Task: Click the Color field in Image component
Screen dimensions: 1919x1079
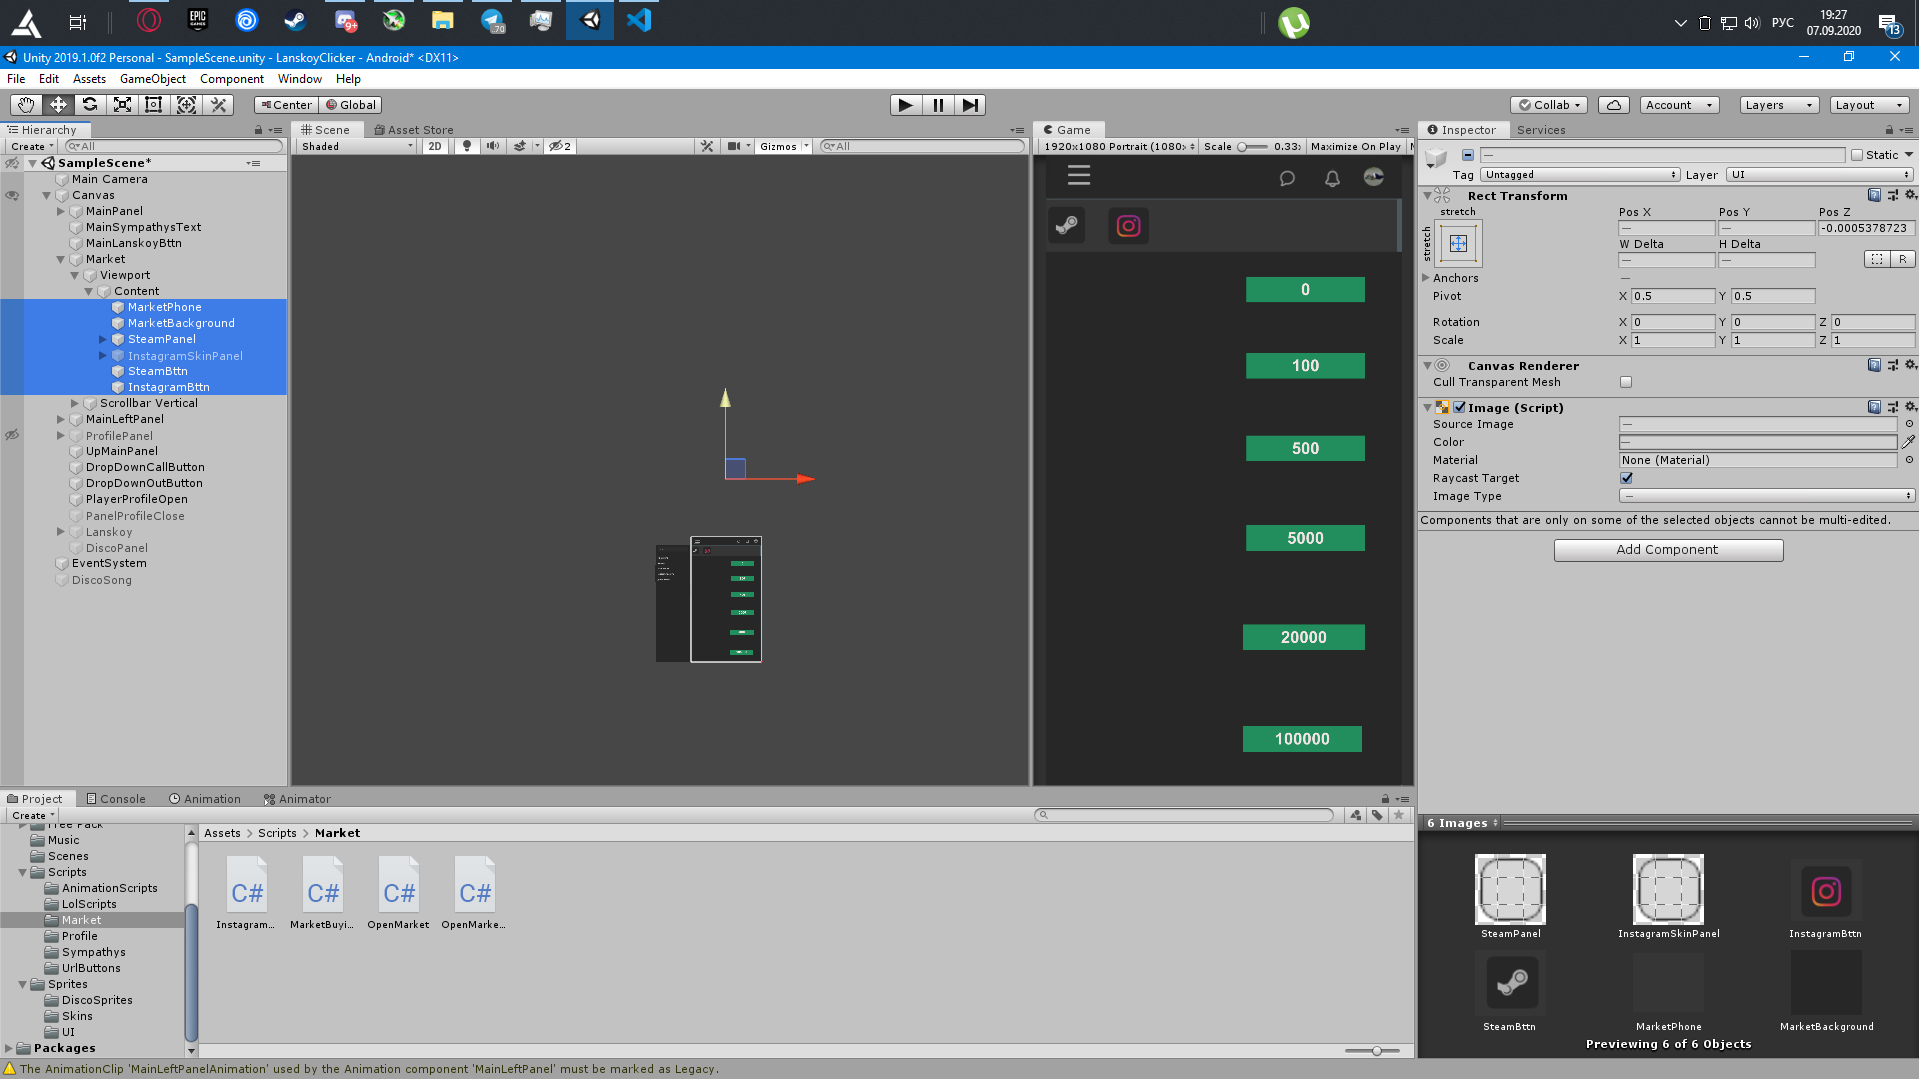Action: pos(1758,442)
